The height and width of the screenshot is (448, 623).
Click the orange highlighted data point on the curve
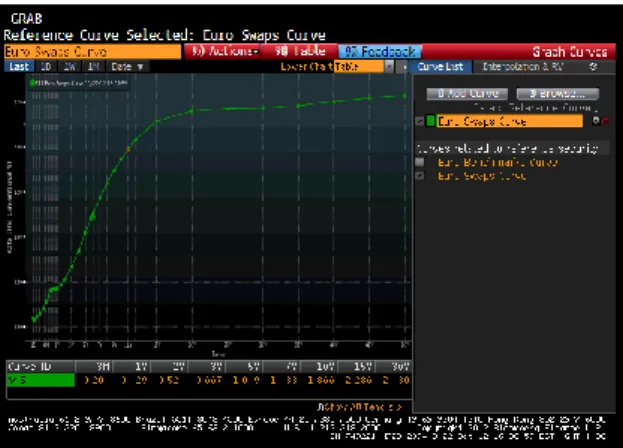[128, 149]
